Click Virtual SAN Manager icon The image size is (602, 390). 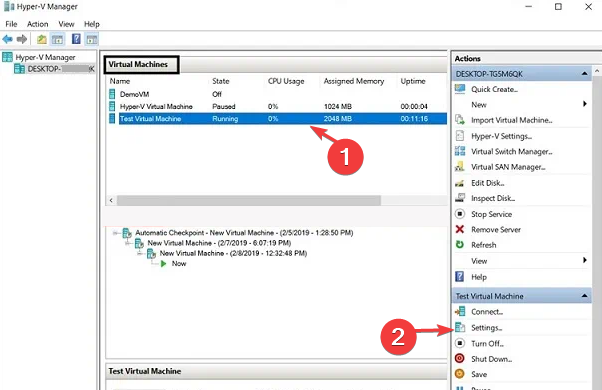tap(460, 167)
